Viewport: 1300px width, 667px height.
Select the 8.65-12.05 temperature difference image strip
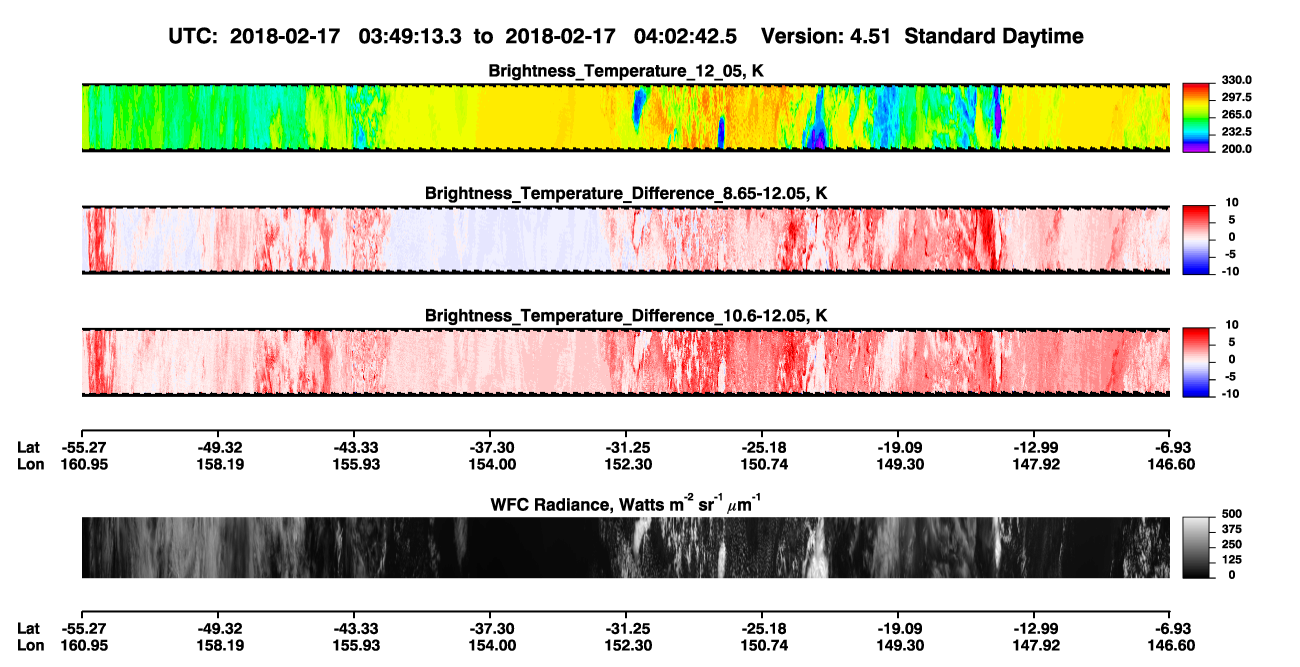pyautogui.click(x=625, y=239)
